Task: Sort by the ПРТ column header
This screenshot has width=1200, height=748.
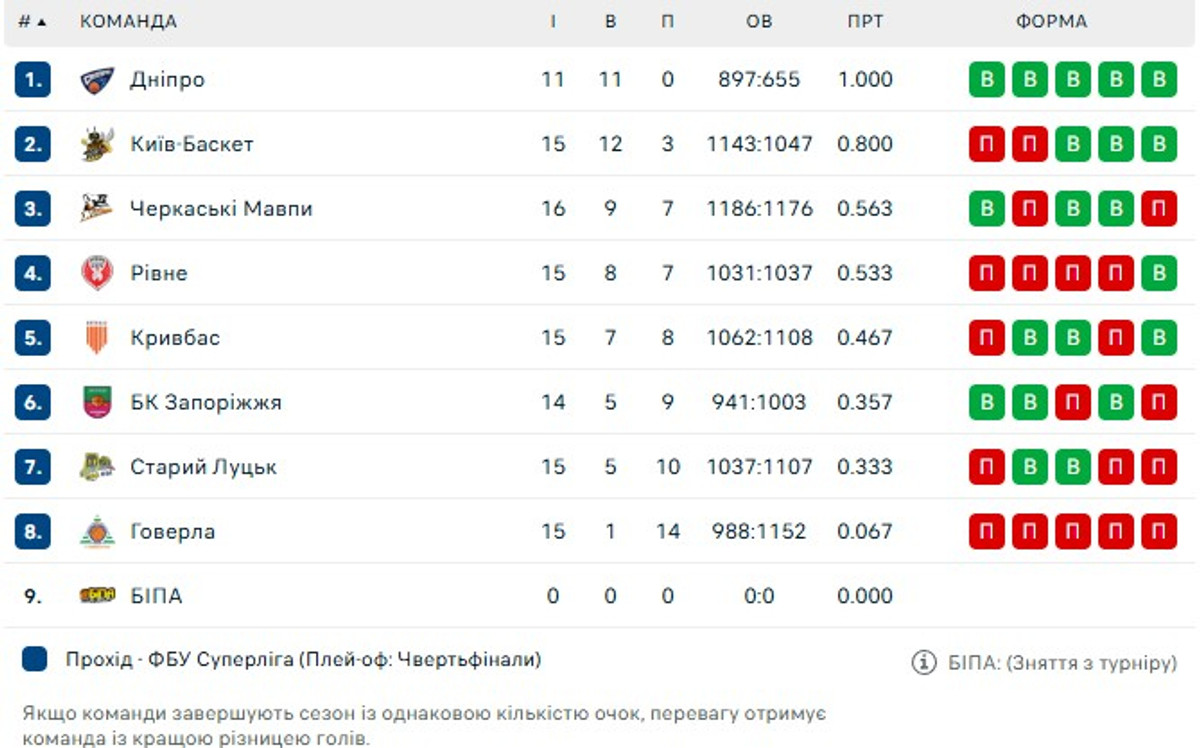Action: pos(865,21)
